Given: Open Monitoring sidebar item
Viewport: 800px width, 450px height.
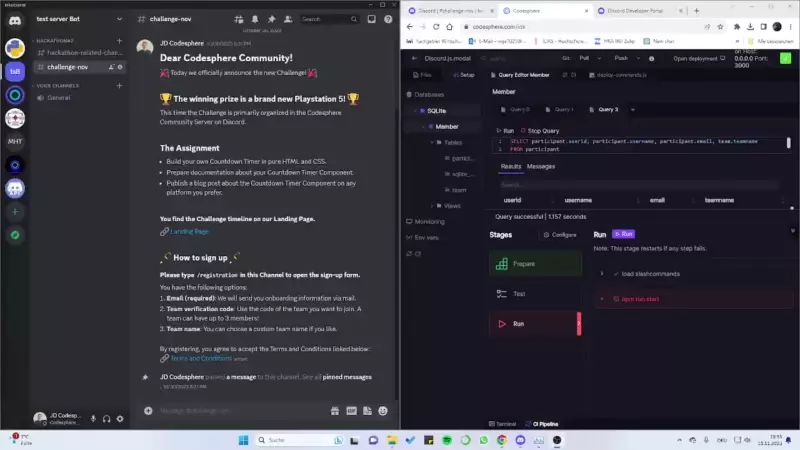Looking at the screenshot, I should pyautogui.click(x=425, y=221).
